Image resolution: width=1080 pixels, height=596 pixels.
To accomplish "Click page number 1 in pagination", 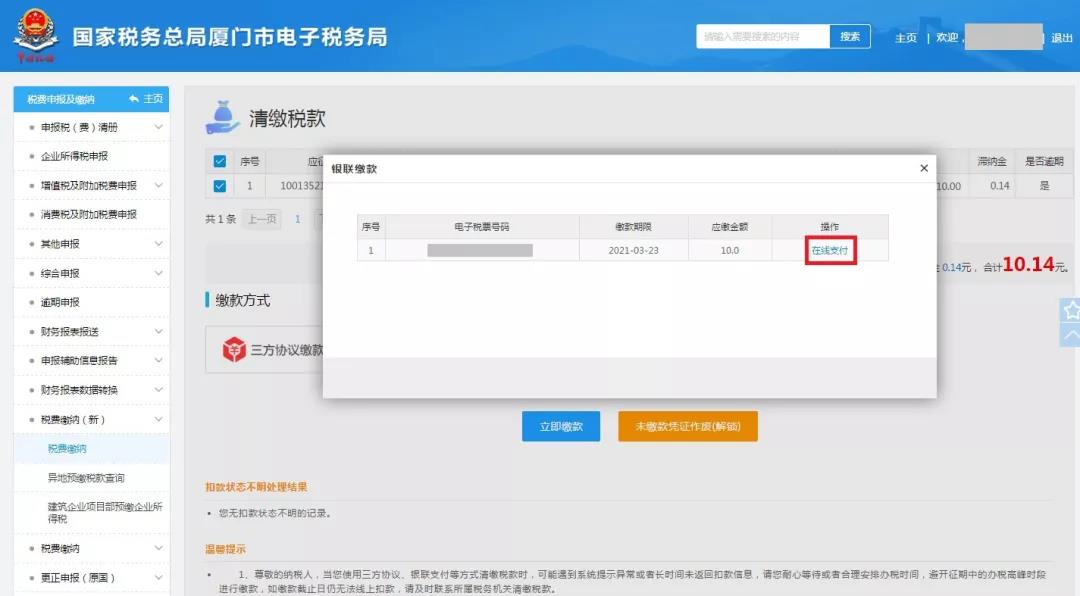I will [x=298, y=219].
